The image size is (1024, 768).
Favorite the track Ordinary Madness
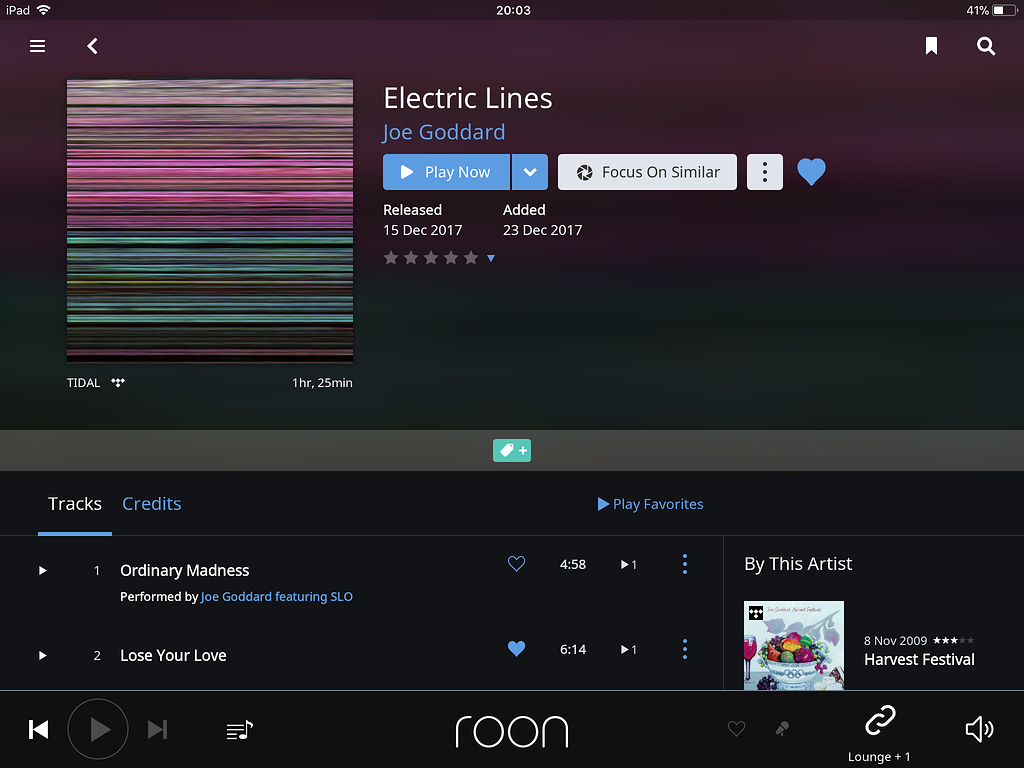[516, 564]
